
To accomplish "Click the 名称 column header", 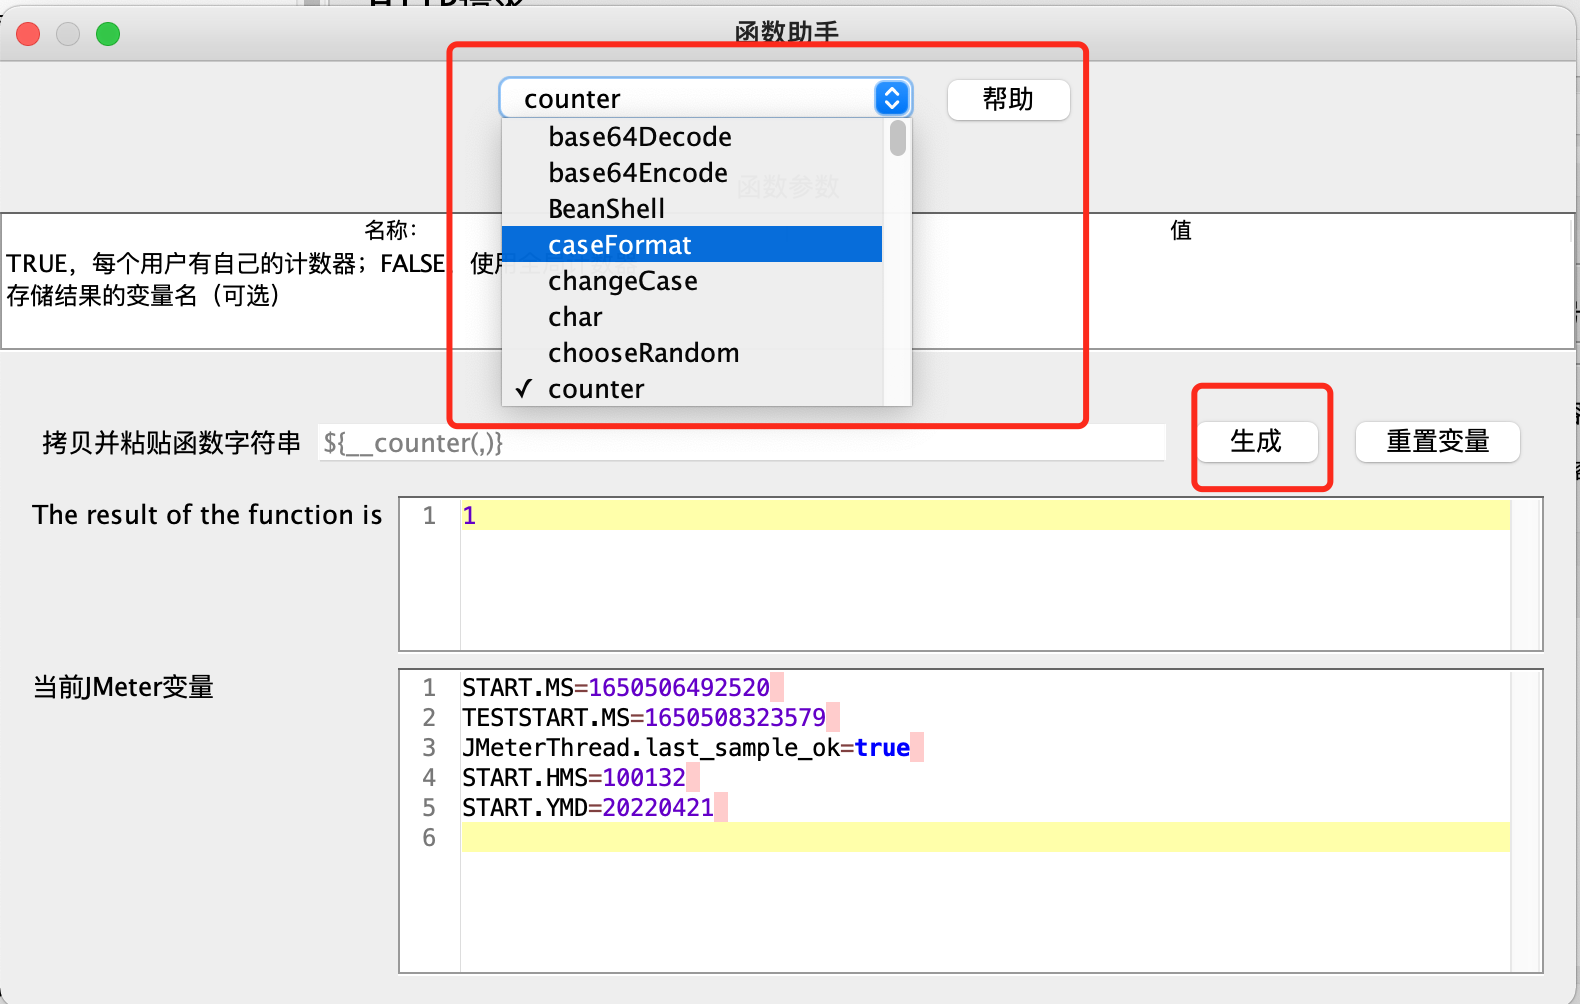I will click(x=391, y=230).
